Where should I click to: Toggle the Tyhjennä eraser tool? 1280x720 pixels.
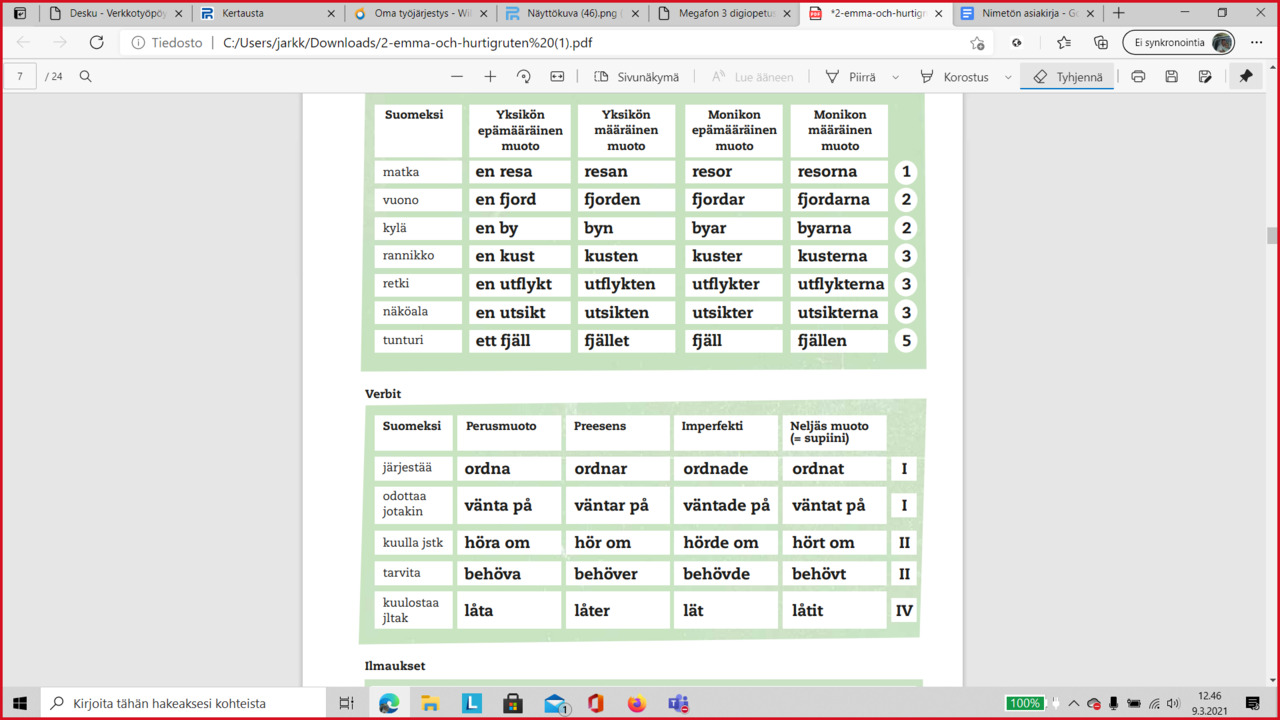[x=1067, y=77]
